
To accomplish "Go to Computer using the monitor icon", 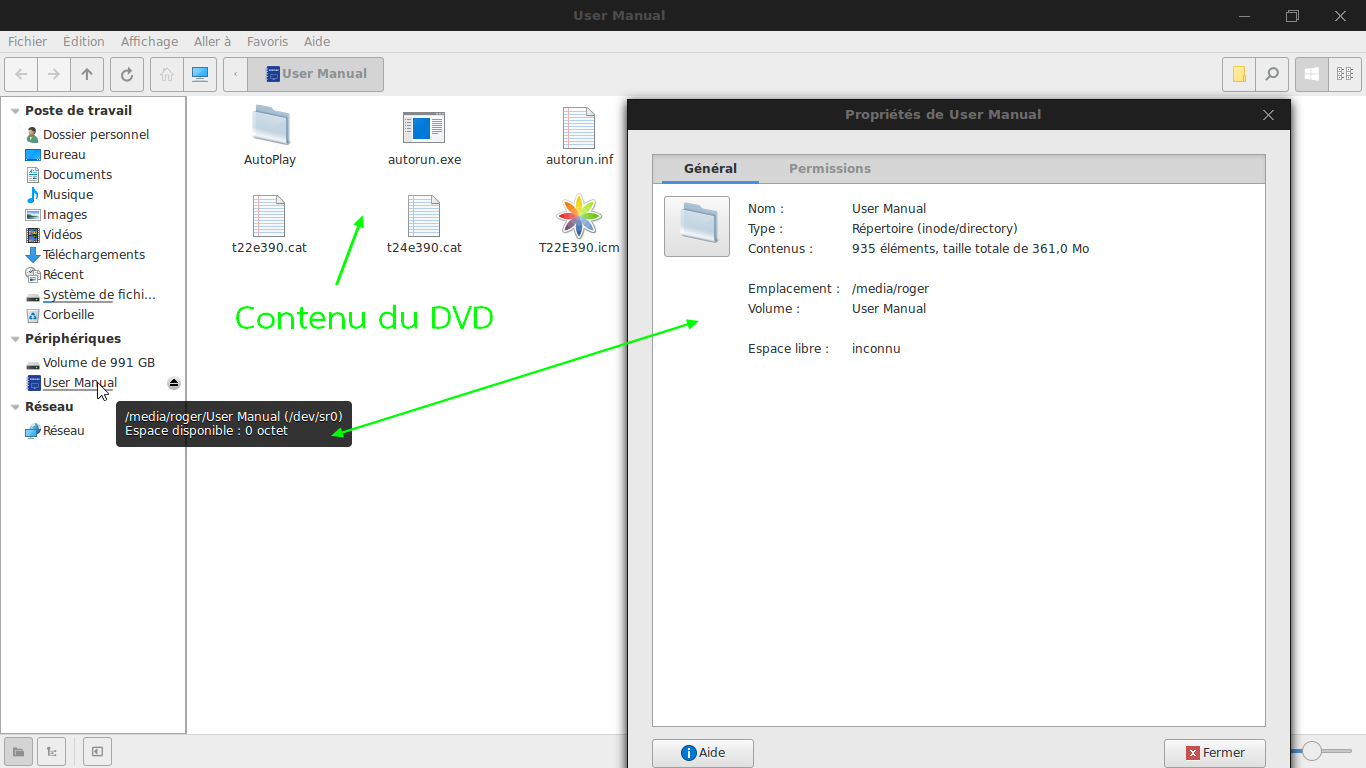I will click(x=200, y=74).
